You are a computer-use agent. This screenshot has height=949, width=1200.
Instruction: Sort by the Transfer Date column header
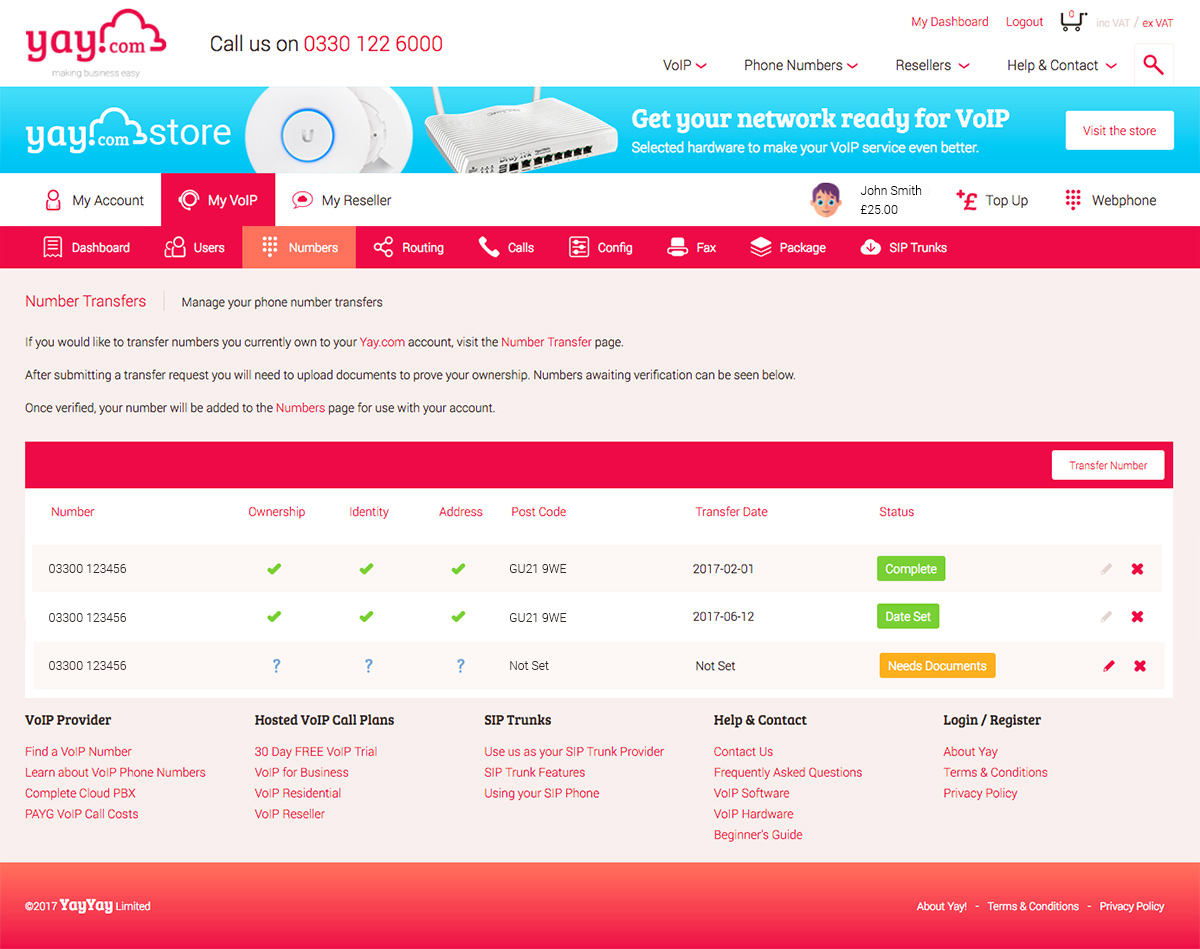coord(731,512)
